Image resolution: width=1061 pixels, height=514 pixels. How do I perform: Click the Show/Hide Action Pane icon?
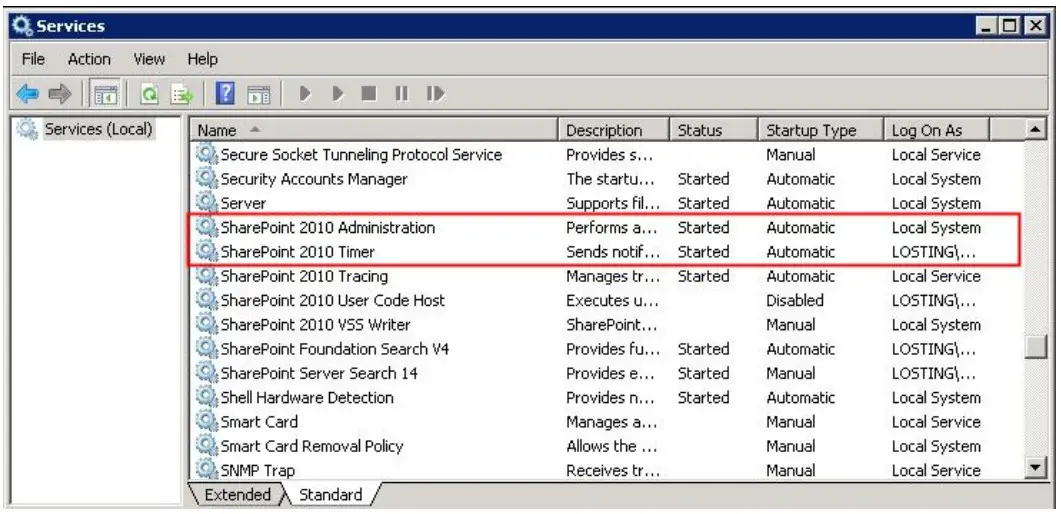coord(258,94)
